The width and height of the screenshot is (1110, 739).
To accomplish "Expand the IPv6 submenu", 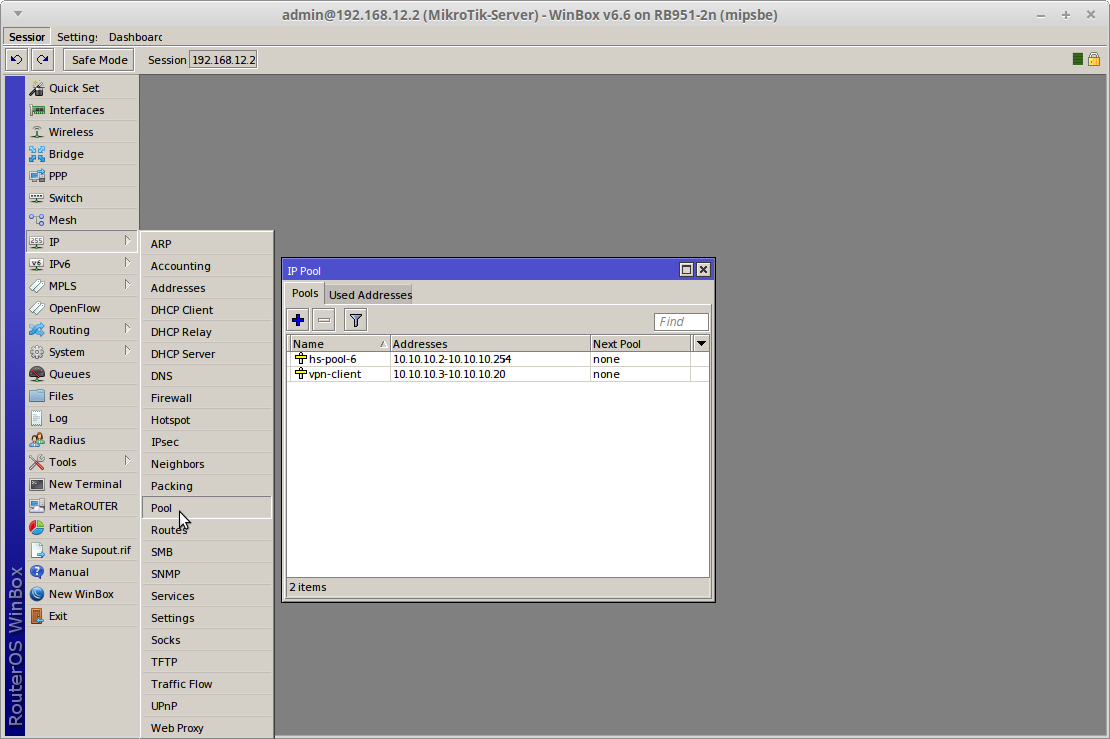I will point(82,263).
